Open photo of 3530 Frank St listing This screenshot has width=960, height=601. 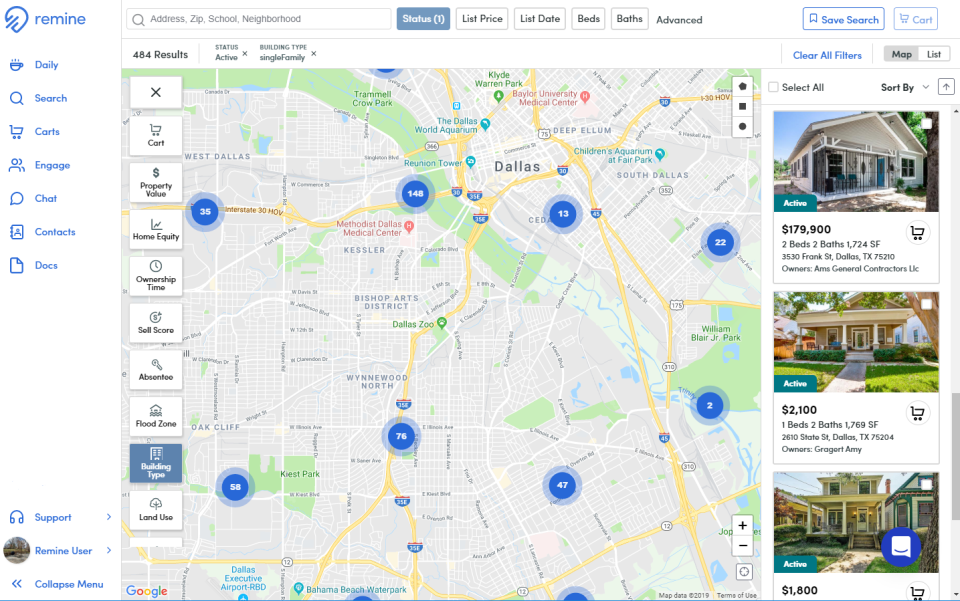[x=855, y=162]
